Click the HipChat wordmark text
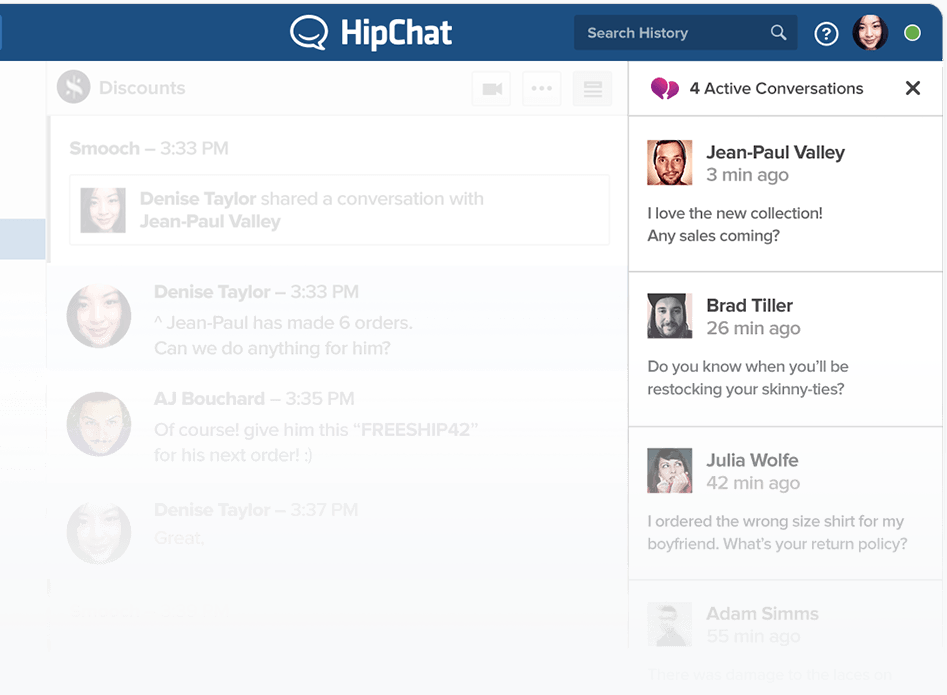Viewport: 947px width, 695px height. coord(396,33)
